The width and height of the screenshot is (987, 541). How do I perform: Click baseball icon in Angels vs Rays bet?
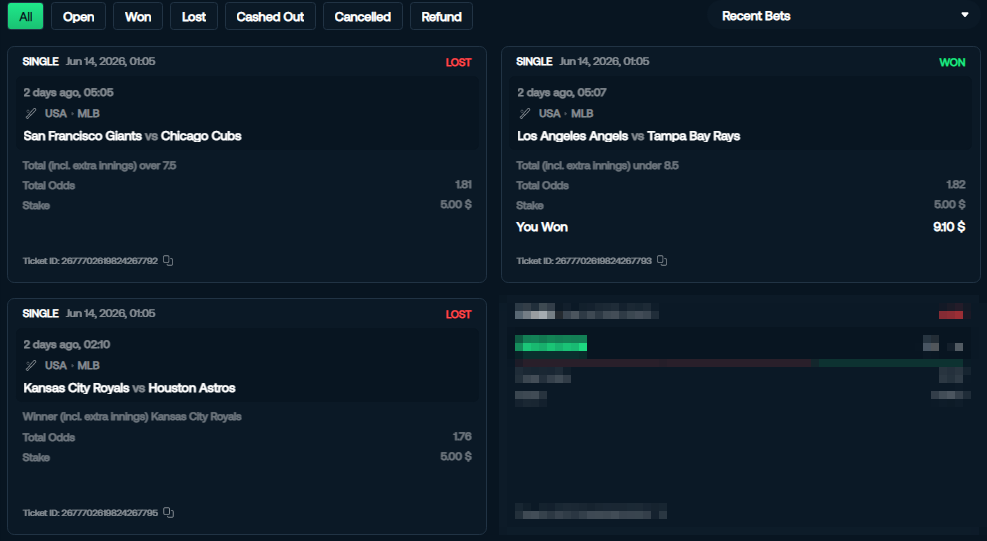click(x=524, y=114)
